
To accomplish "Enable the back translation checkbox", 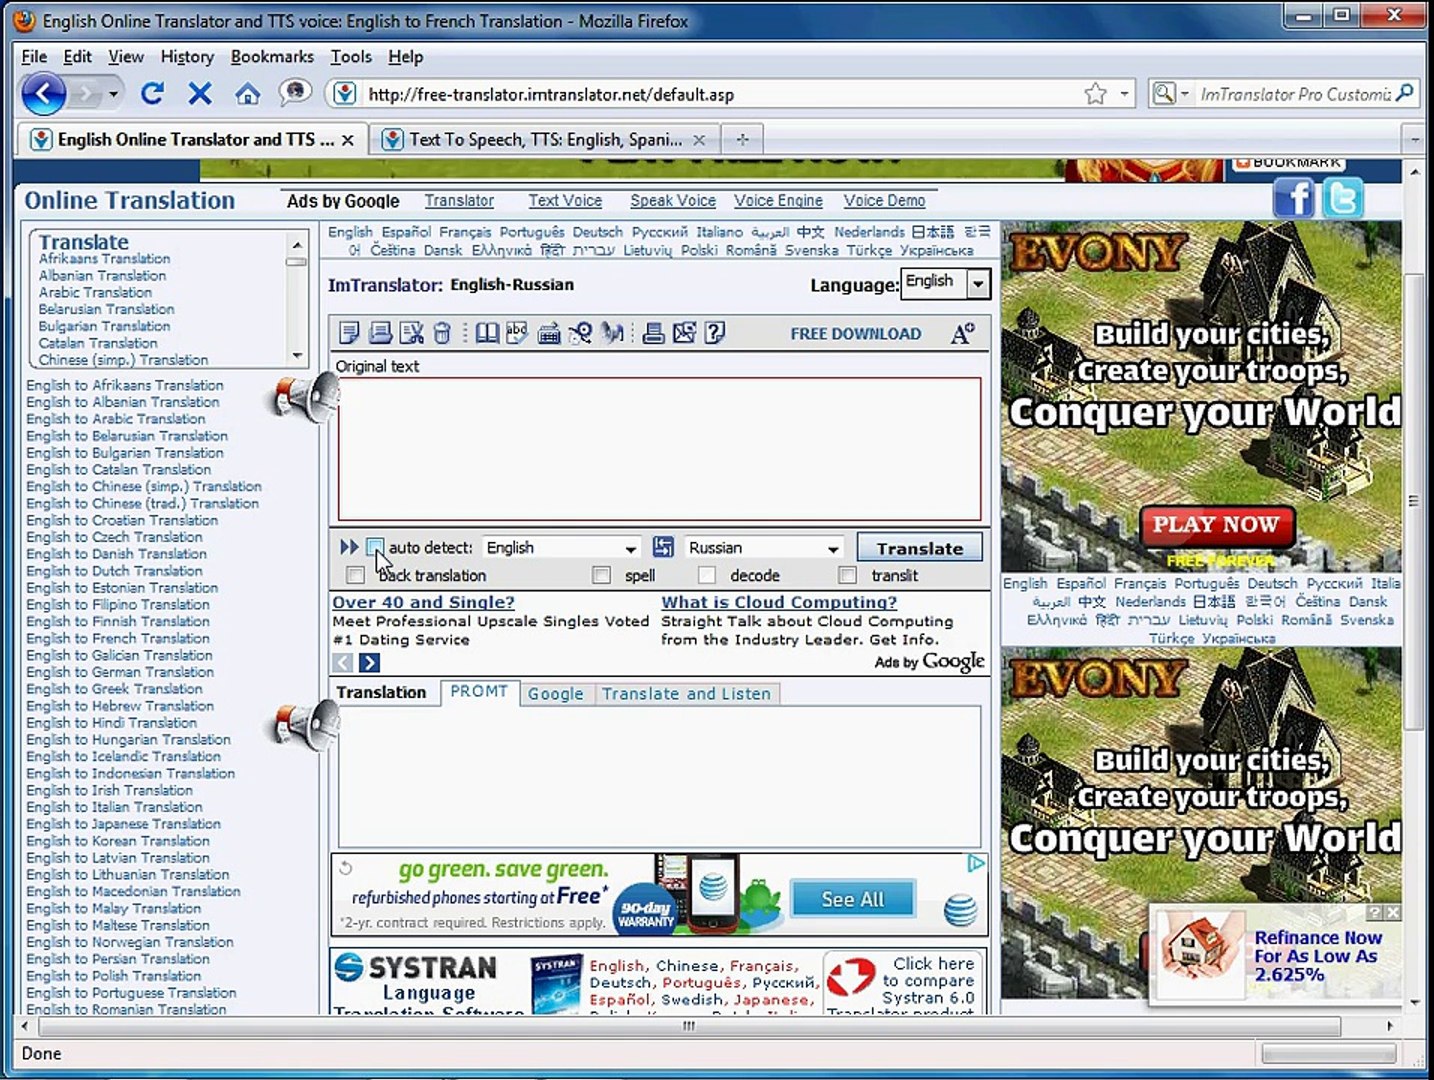I will [x=355, y=575].
